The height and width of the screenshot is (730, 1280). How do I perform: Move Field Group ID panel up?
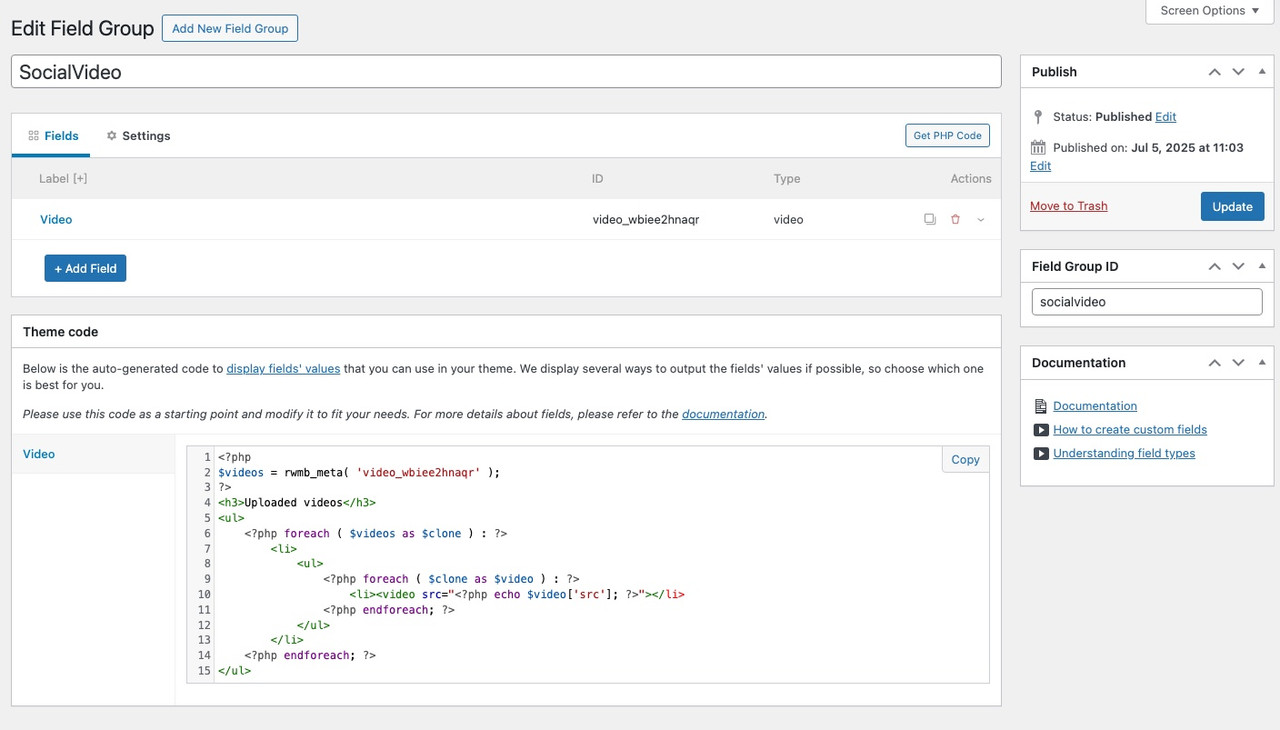1214,267
